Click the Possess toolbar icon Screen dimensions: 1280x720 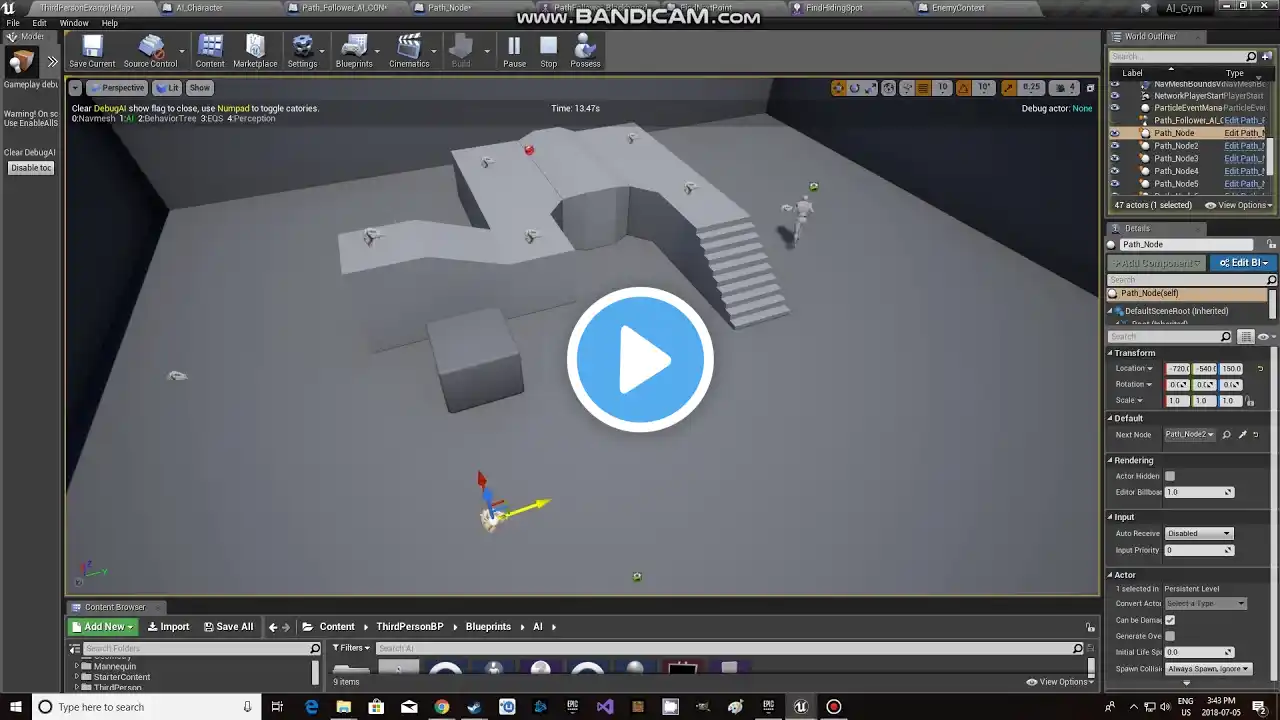pos(585,52)
